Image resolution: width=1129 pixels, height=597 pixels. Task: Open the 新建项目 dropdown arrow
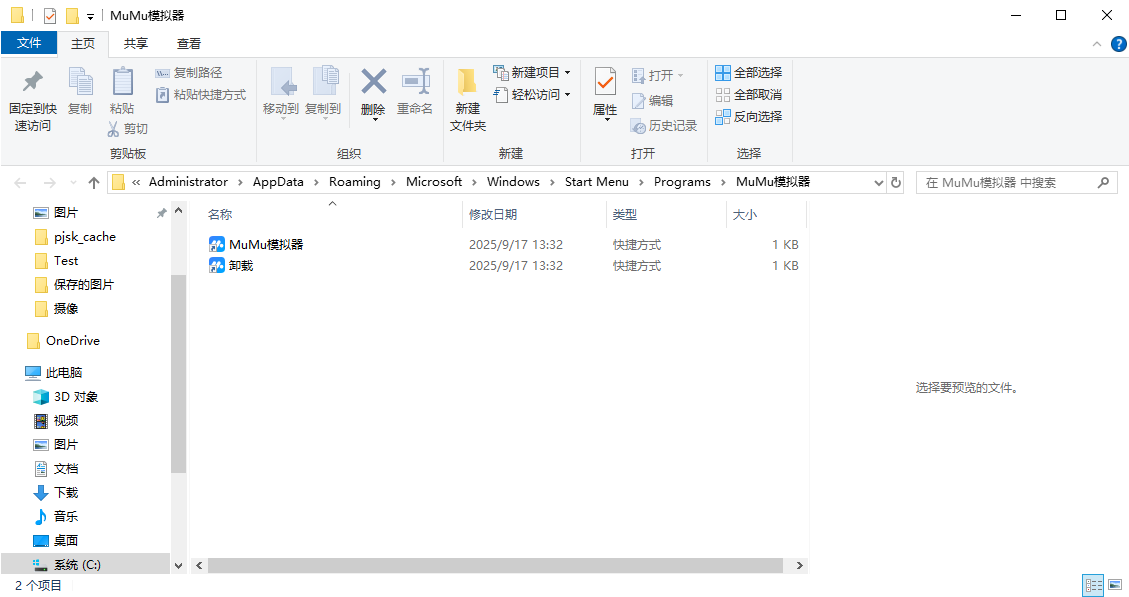coord(565,72)
